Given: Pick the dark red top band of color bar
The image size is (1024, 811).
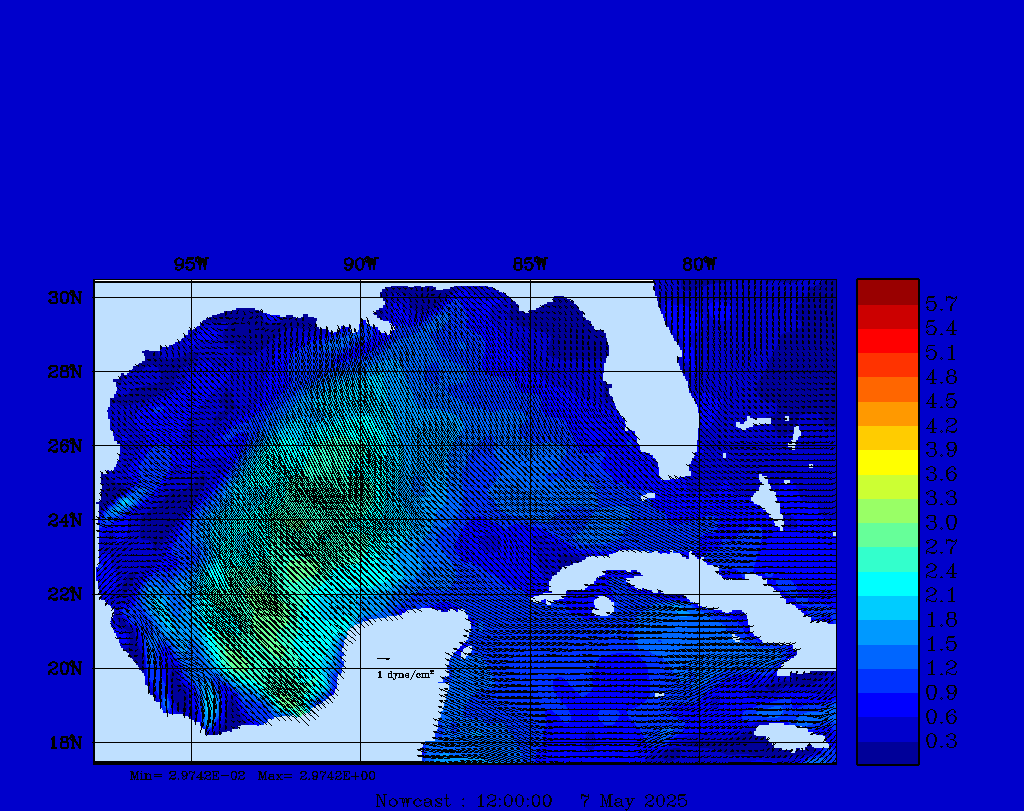Looking at the screenshot, I should 888,293.
